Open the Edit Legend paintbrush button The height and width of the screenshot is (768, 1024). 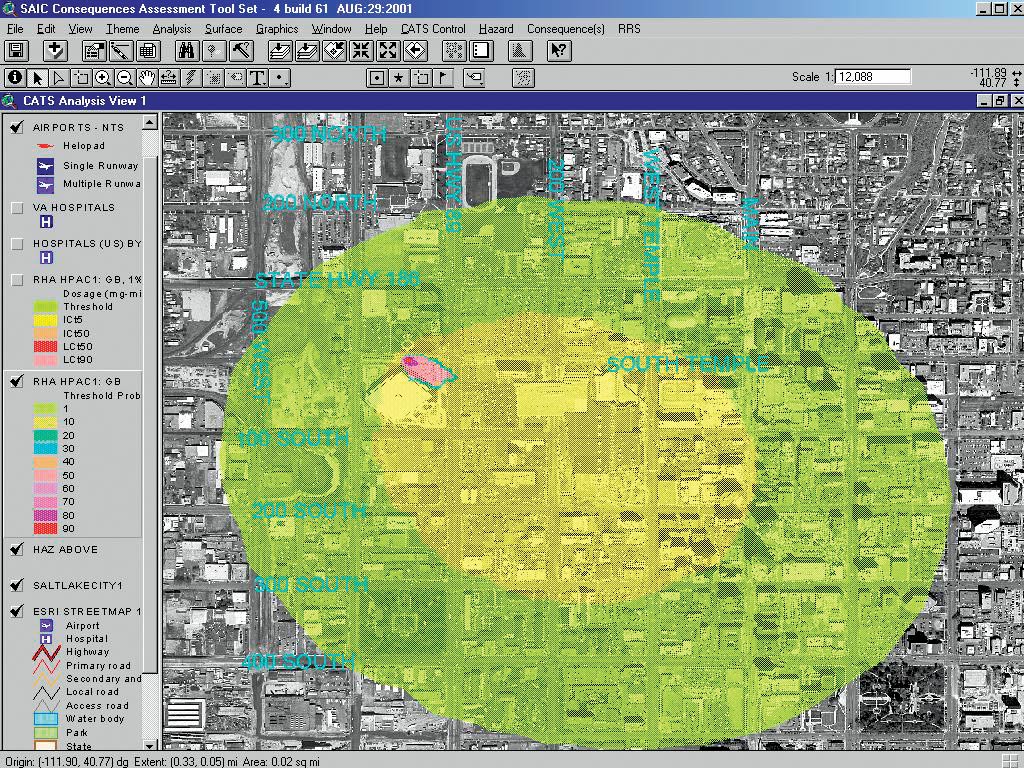coord(121,51)
